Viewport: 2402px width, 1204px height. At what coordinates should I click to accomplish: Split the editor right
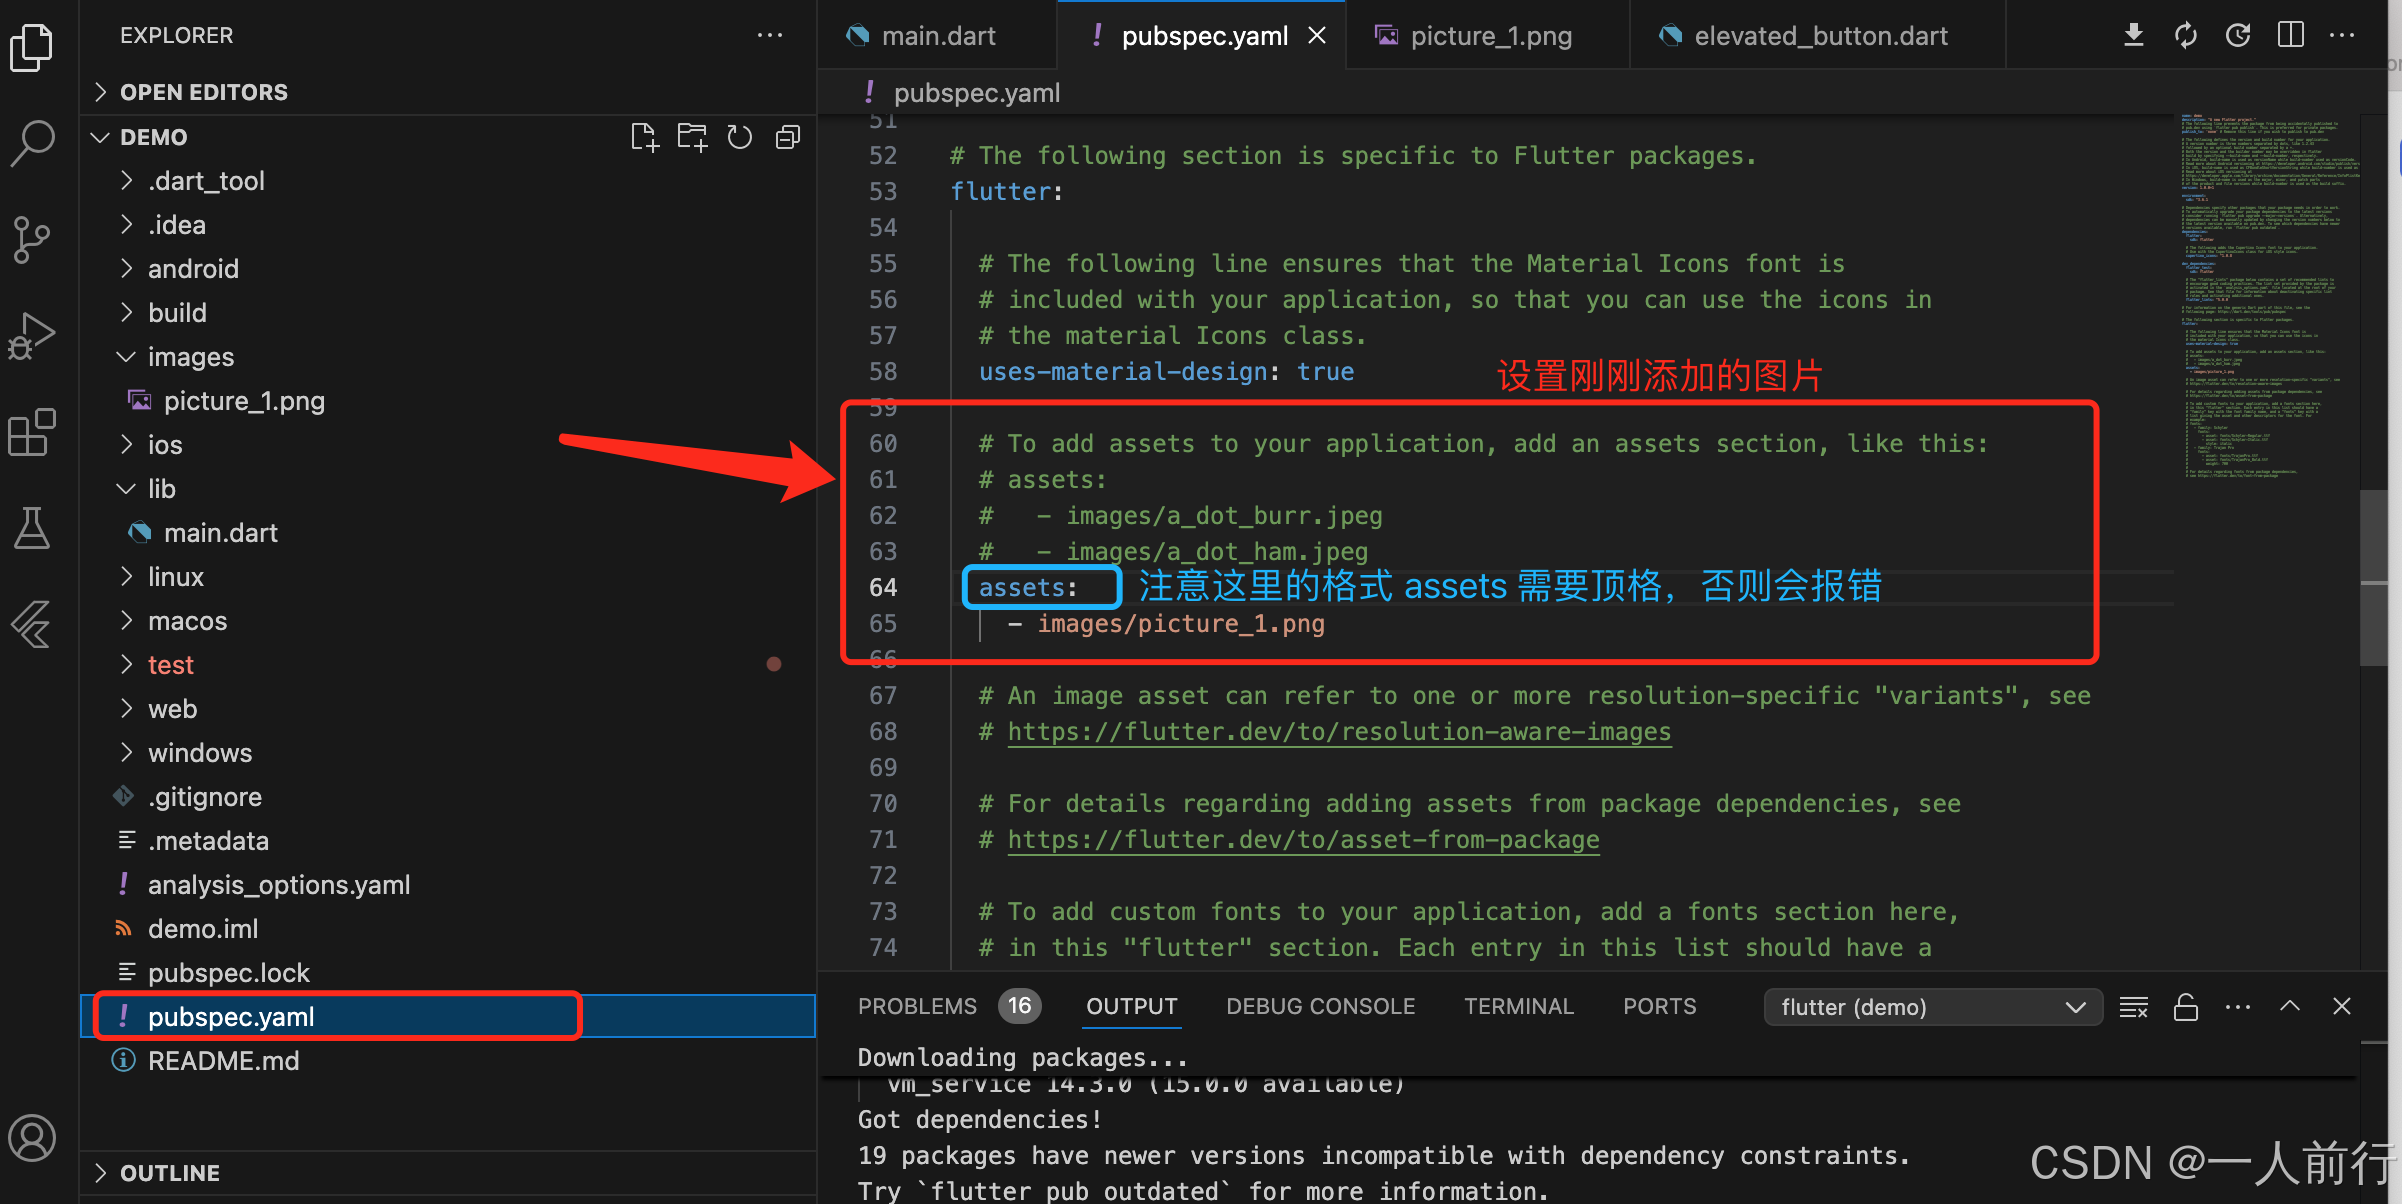pos(2290,35)
